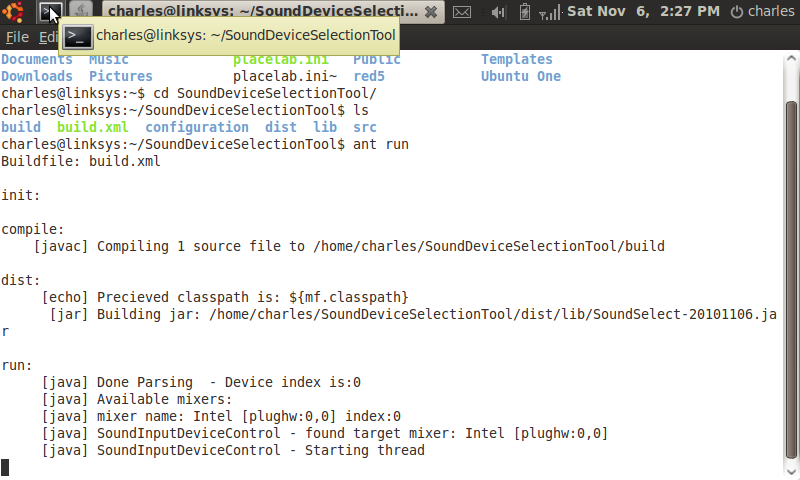Expand the charles user session menu
This screenshot has width=800, height=480.
[x=770, y=11]
